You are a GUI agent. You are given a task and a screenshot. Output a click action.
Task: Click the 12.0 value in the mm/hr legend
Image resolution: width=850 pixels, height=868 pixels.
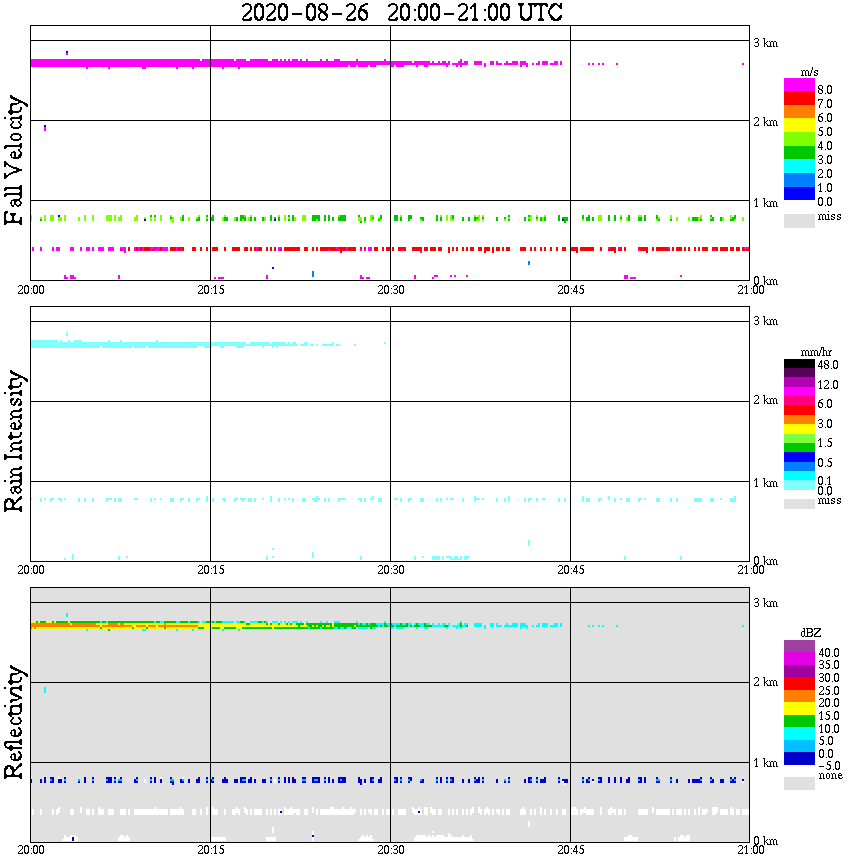coord(828,385)
